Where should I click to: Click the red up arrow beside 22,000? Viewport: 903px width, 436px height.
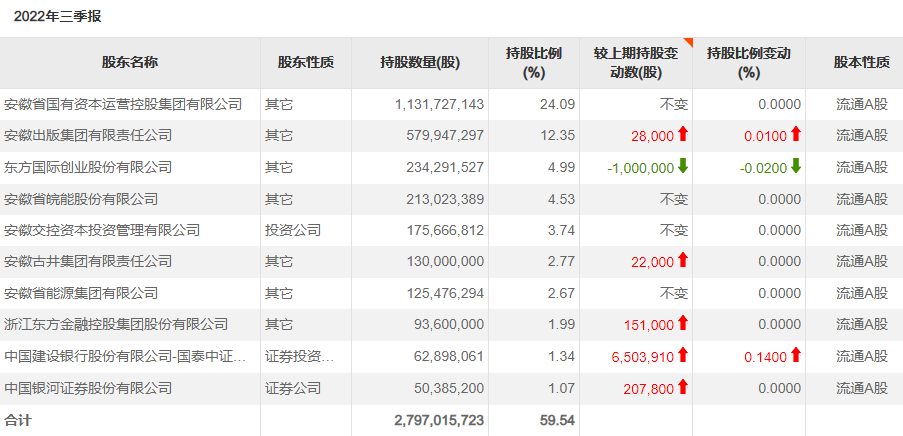(683, 260)
